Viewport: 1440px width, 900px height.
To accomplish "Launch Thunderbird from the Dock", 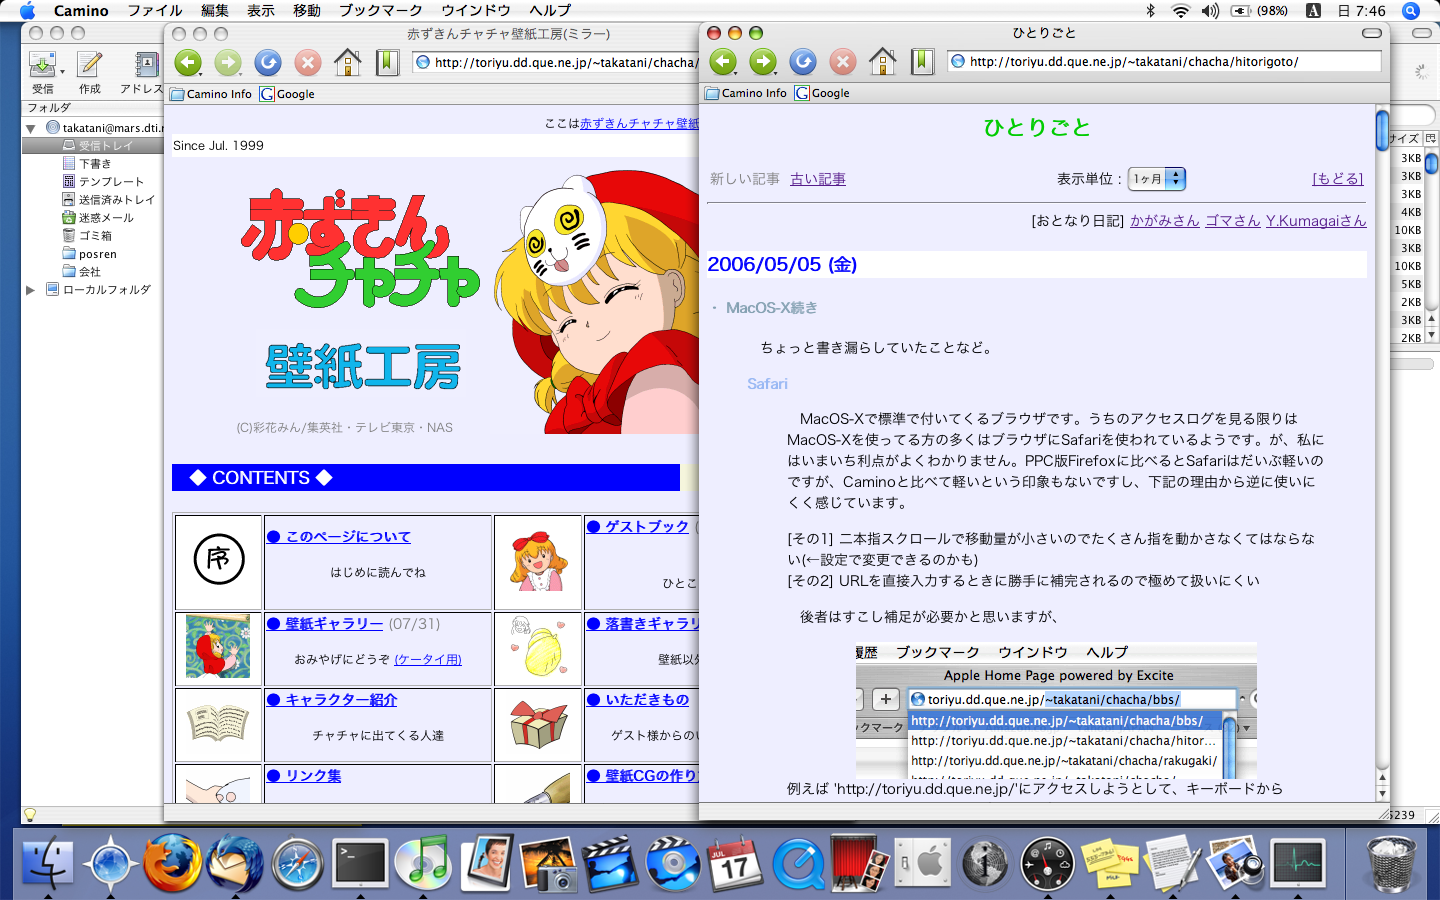I will (235, 862).
